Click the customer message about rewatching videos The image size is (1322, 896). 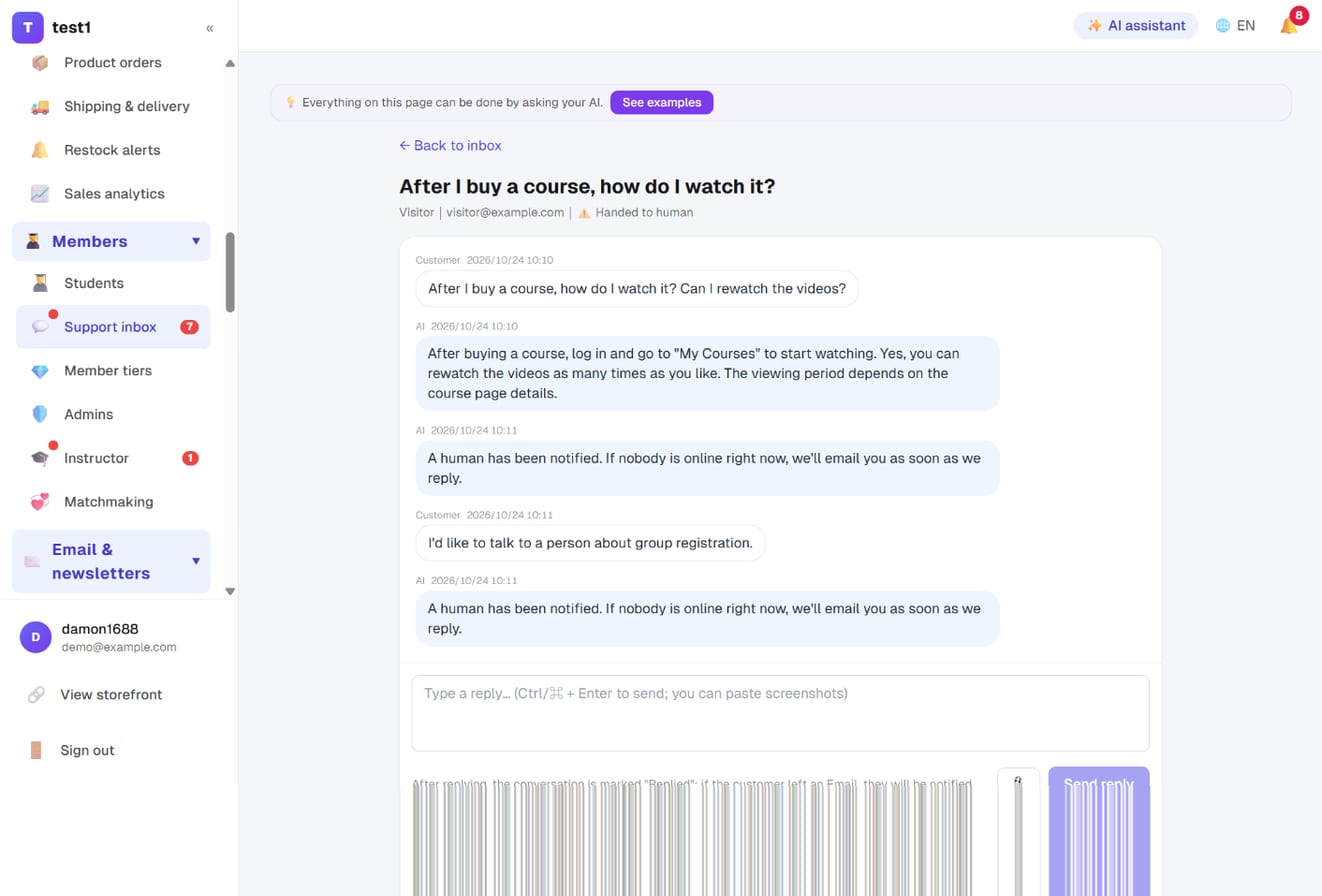(637, 289)
